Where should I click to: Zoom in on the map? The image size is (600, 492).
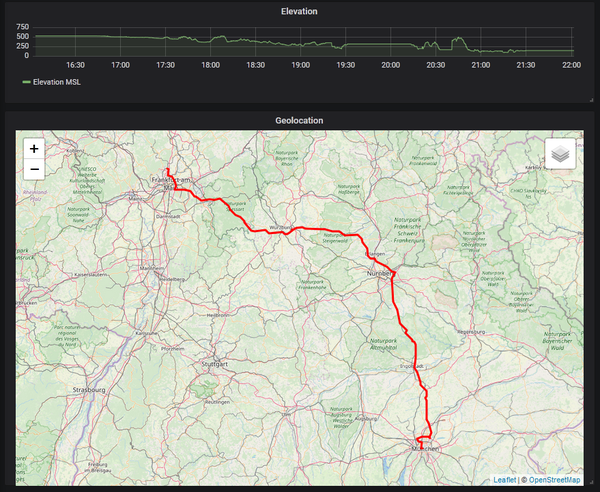(34, 148)
